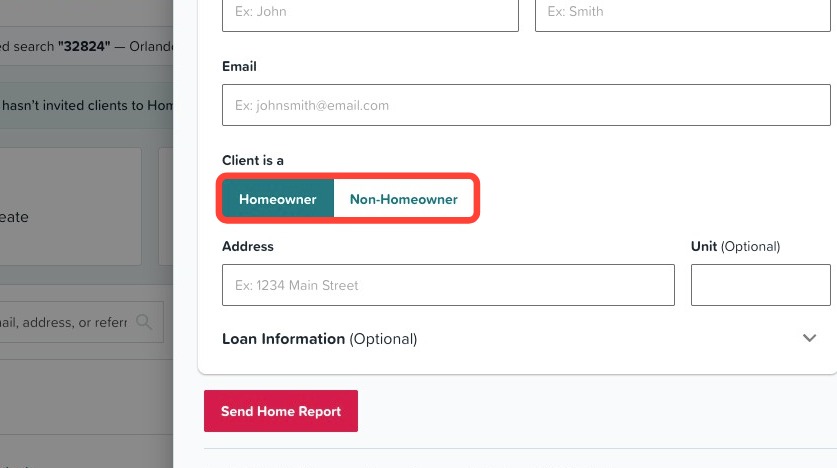Viewport: 837px width, 468px height.
Task: Select the Homeowner client type
Action: tap(278, 199)
